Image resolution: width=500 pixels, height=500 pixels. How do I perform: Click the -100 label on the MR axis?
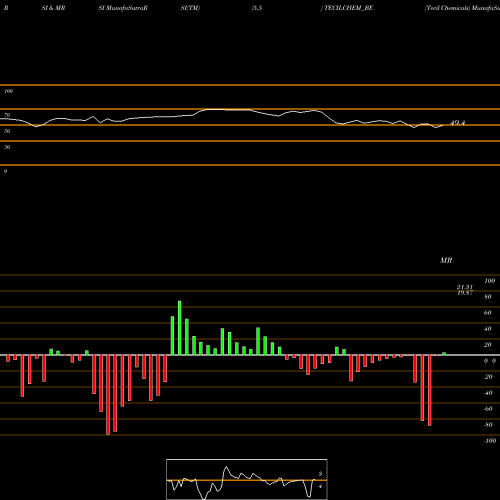(x=490, y=441)
